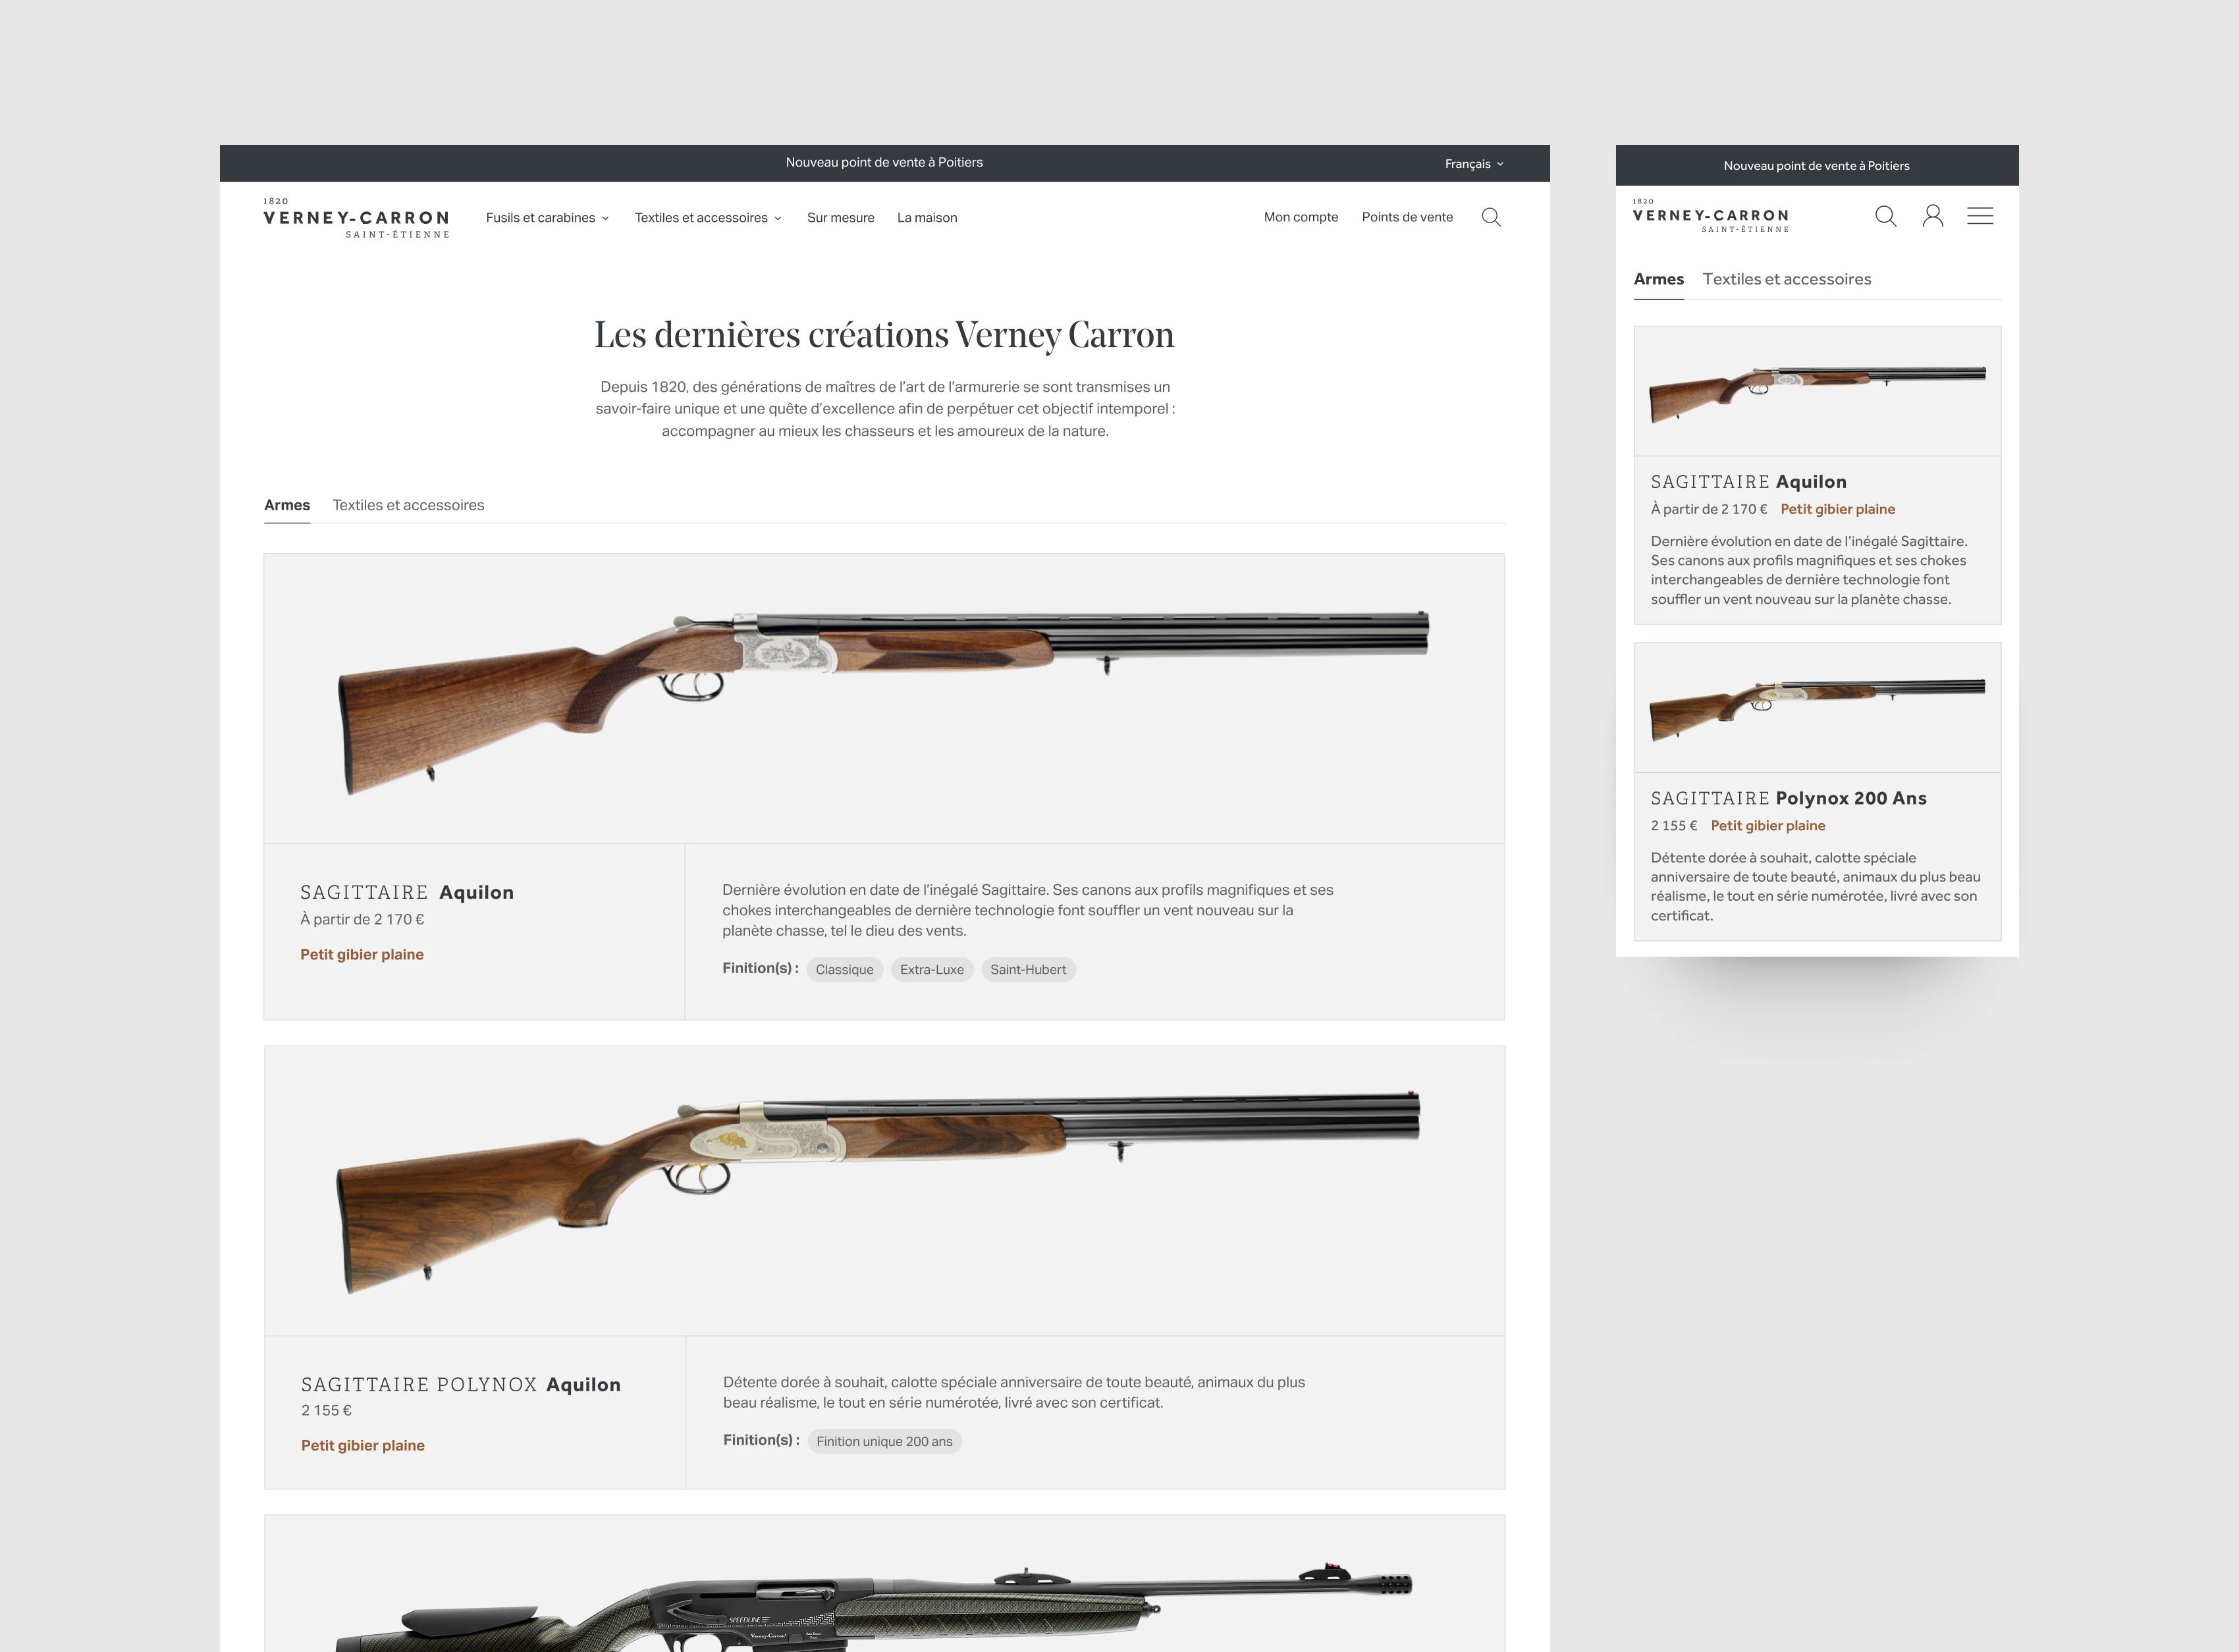Switch to the Armes tab on desktop
The width and height of the screenshot is (2239, 1652).
(286, 505)
